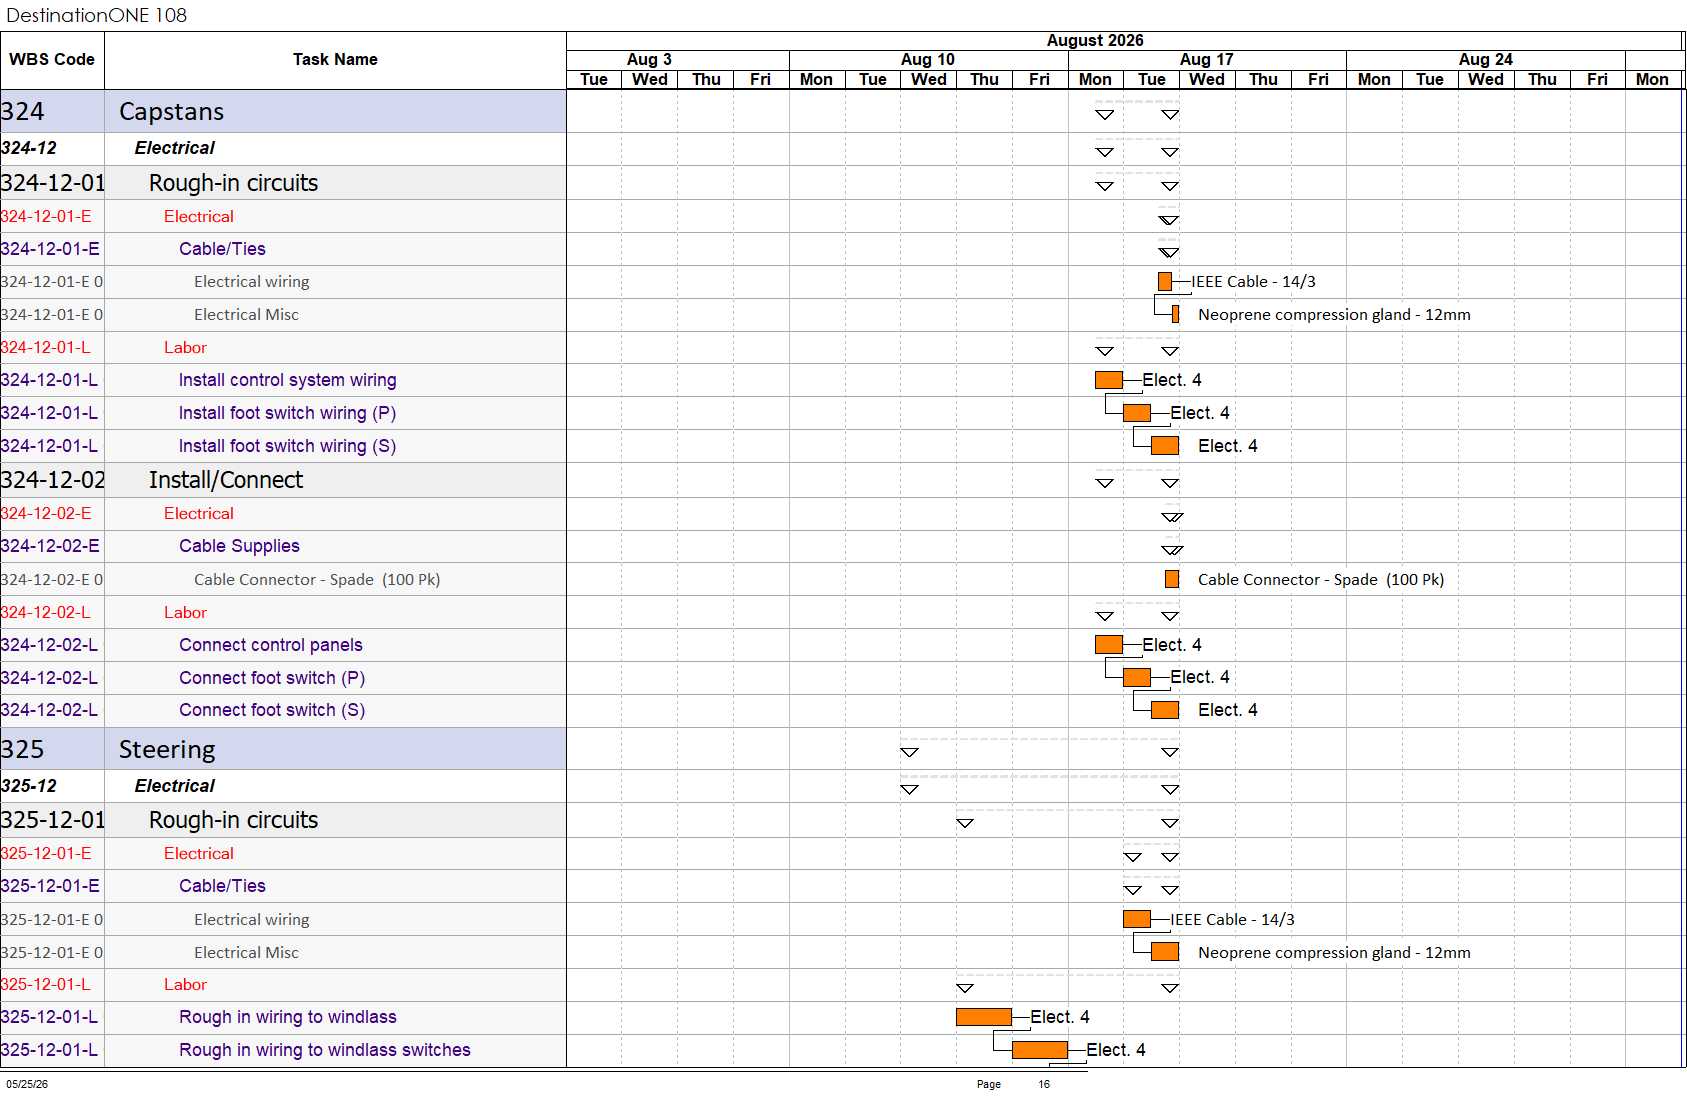
Task: Click the Cable Connector - Spade orange bar
Action: coord(1172,579)
